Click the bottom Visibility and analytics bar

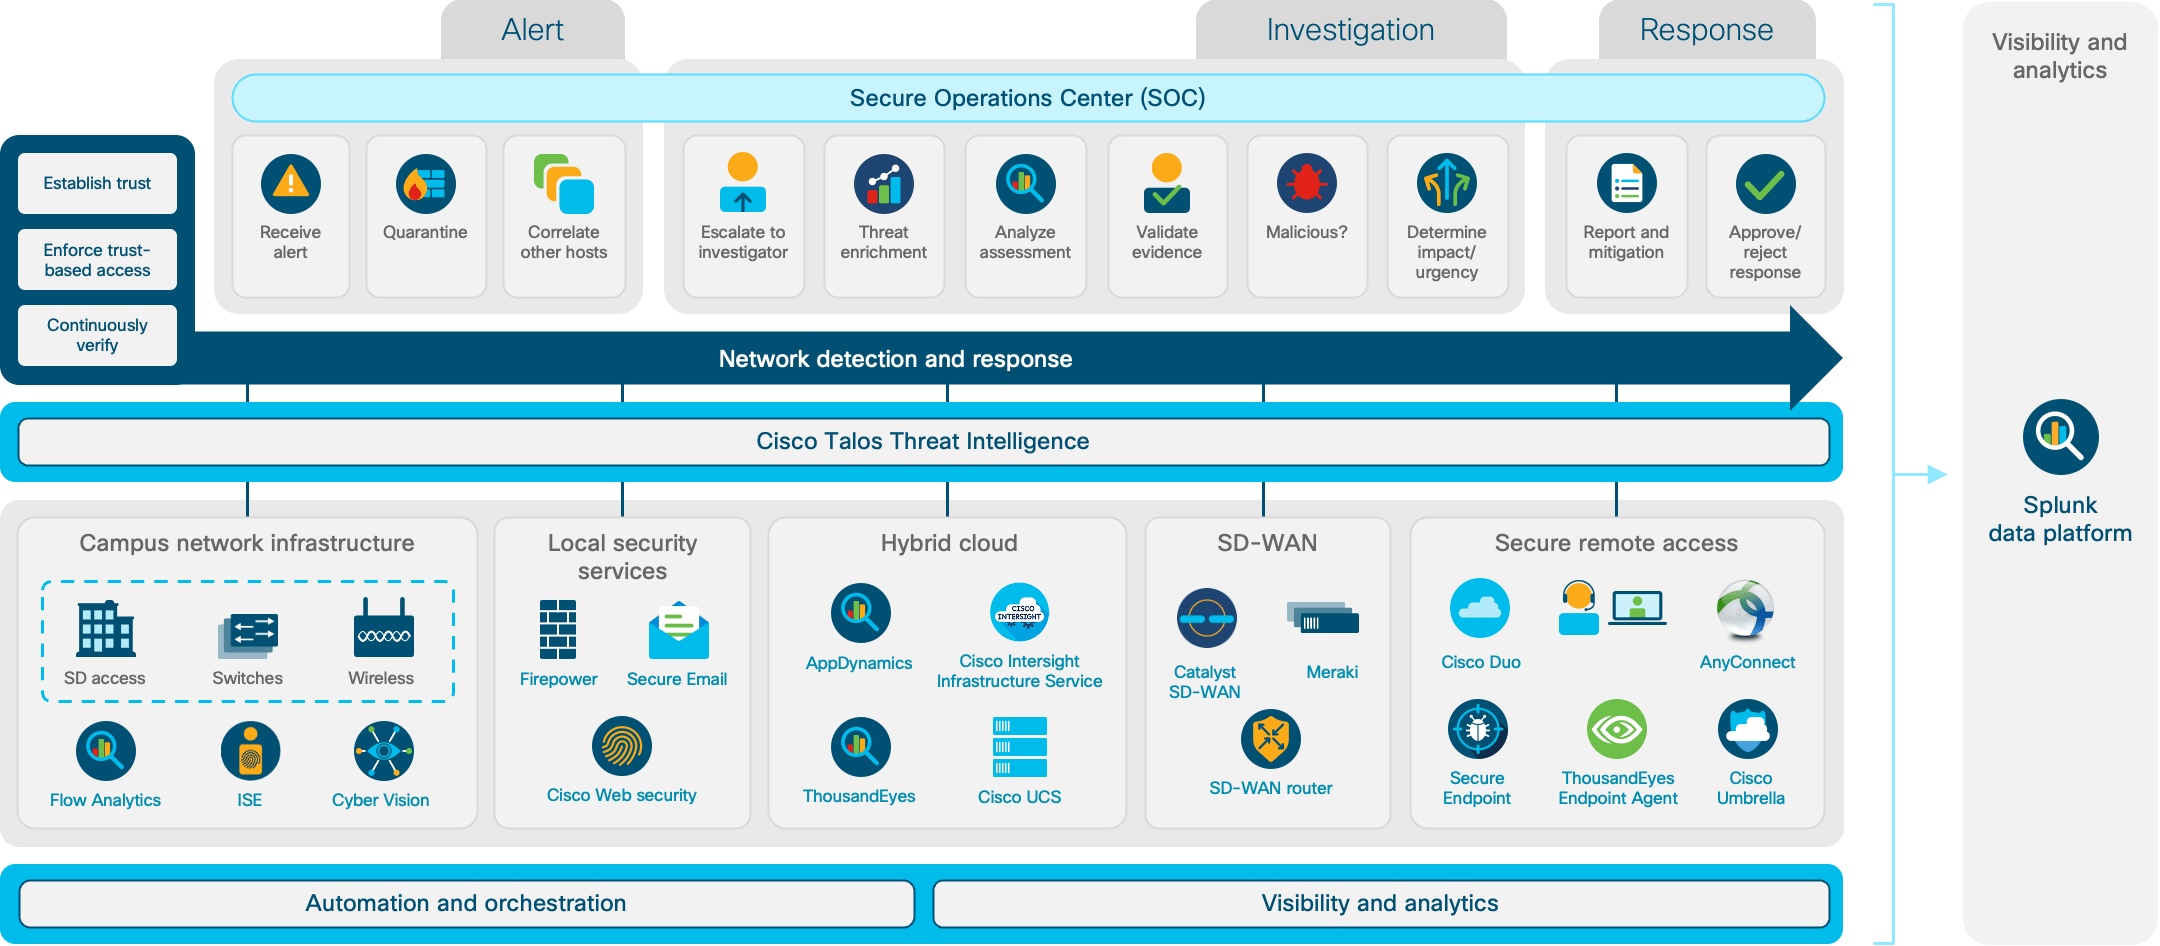tap(1381, 904)
